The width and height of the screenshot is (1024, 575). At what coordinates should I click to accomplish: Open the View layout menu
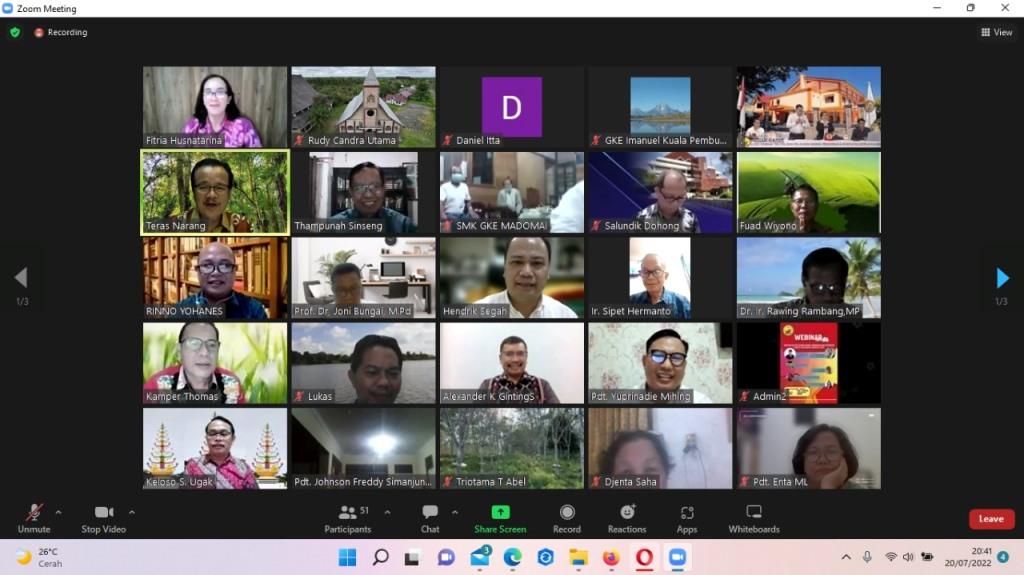click(997, 32)
